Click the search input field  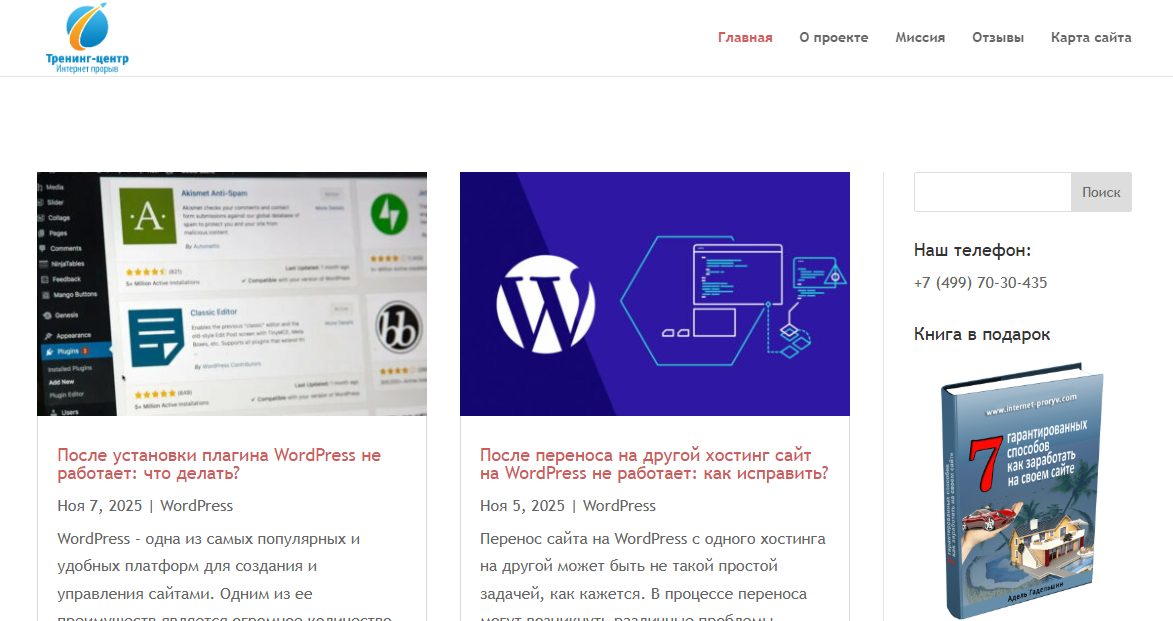[x=993, y=192]
